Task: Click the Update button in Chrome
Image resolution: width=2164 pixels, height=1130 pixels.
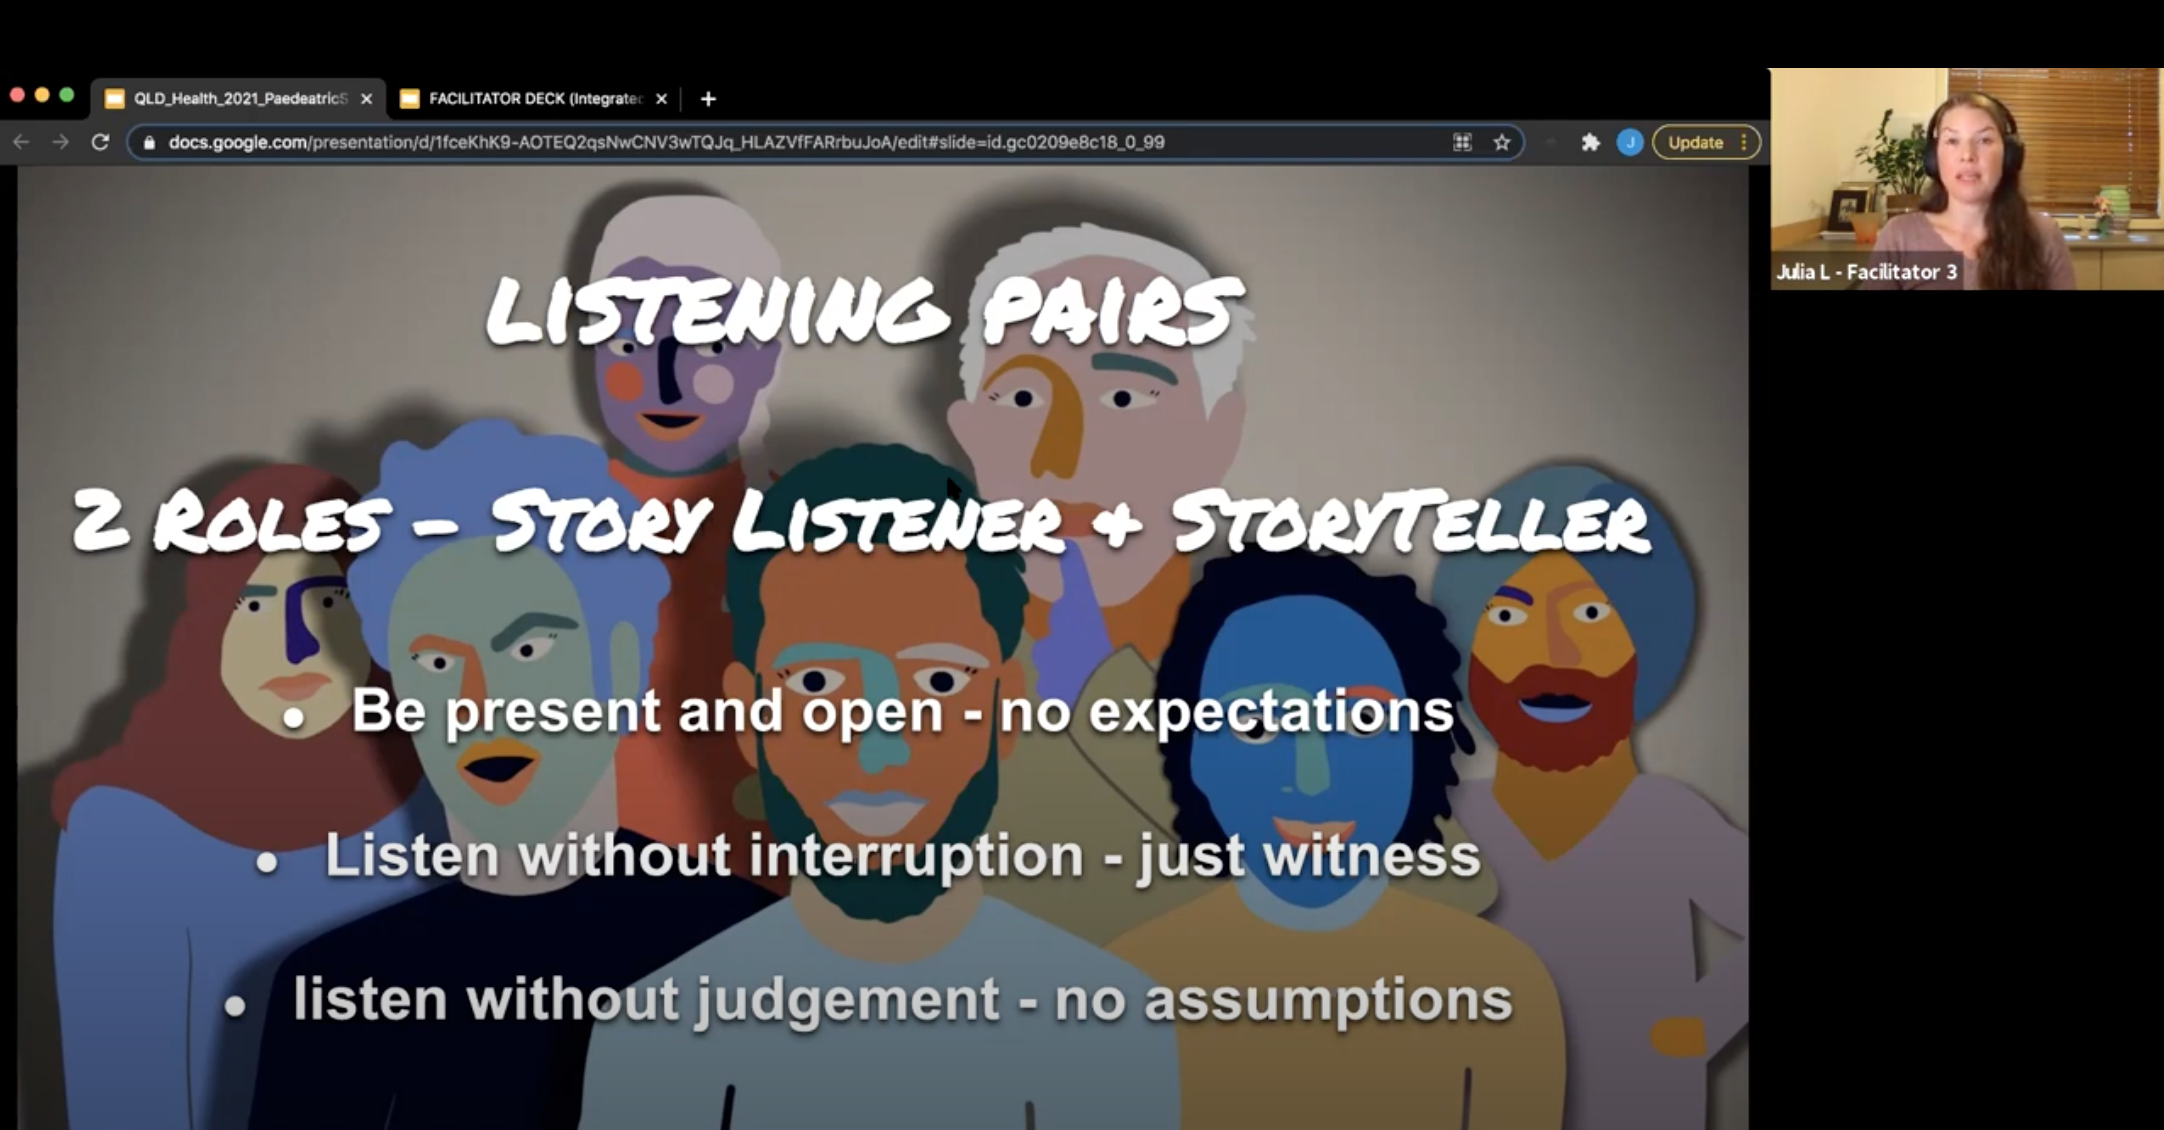Action: [x=1695, y=142]
